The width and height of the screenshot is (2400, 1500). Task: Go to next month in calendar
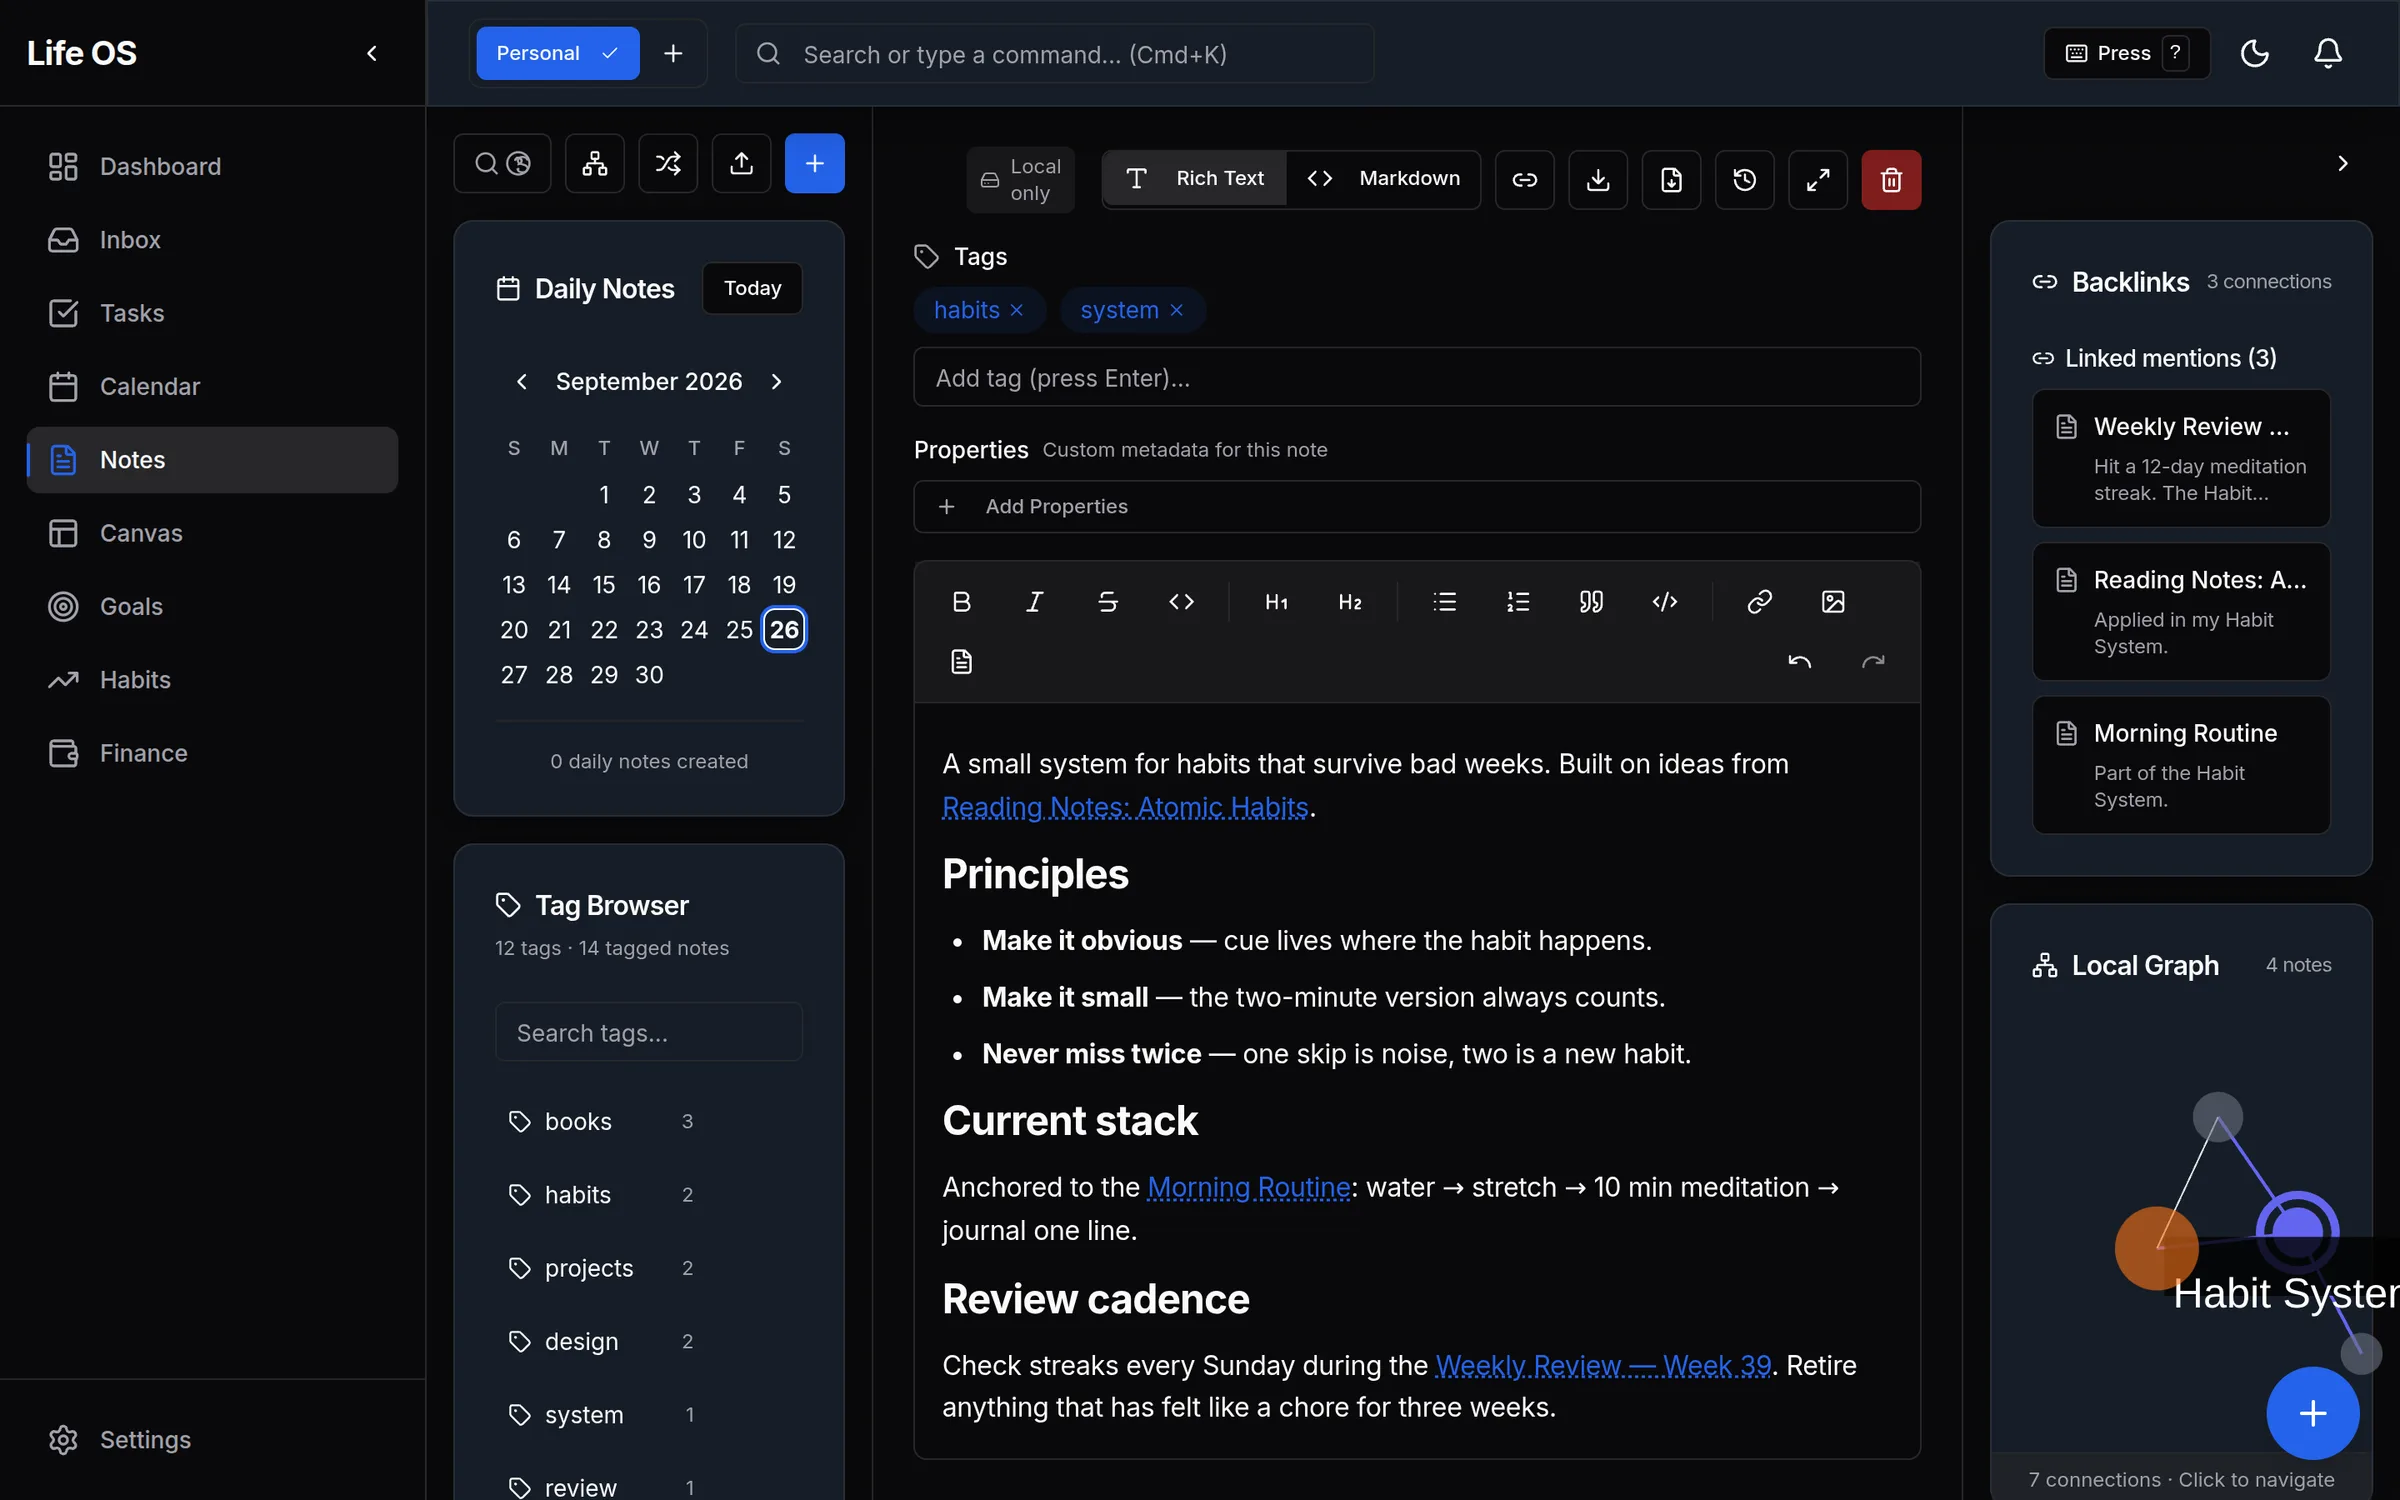[x=776, y=381]
